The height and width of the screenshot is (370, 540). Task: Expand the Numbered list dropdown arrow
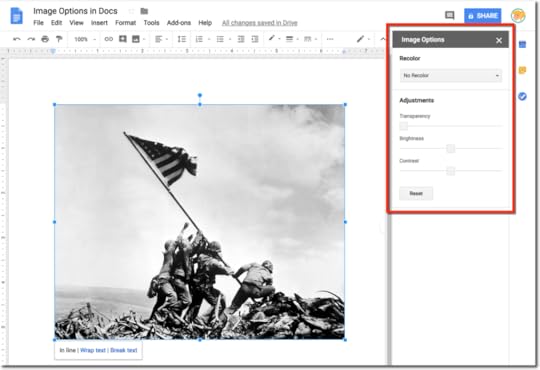(x=209, y=39)
